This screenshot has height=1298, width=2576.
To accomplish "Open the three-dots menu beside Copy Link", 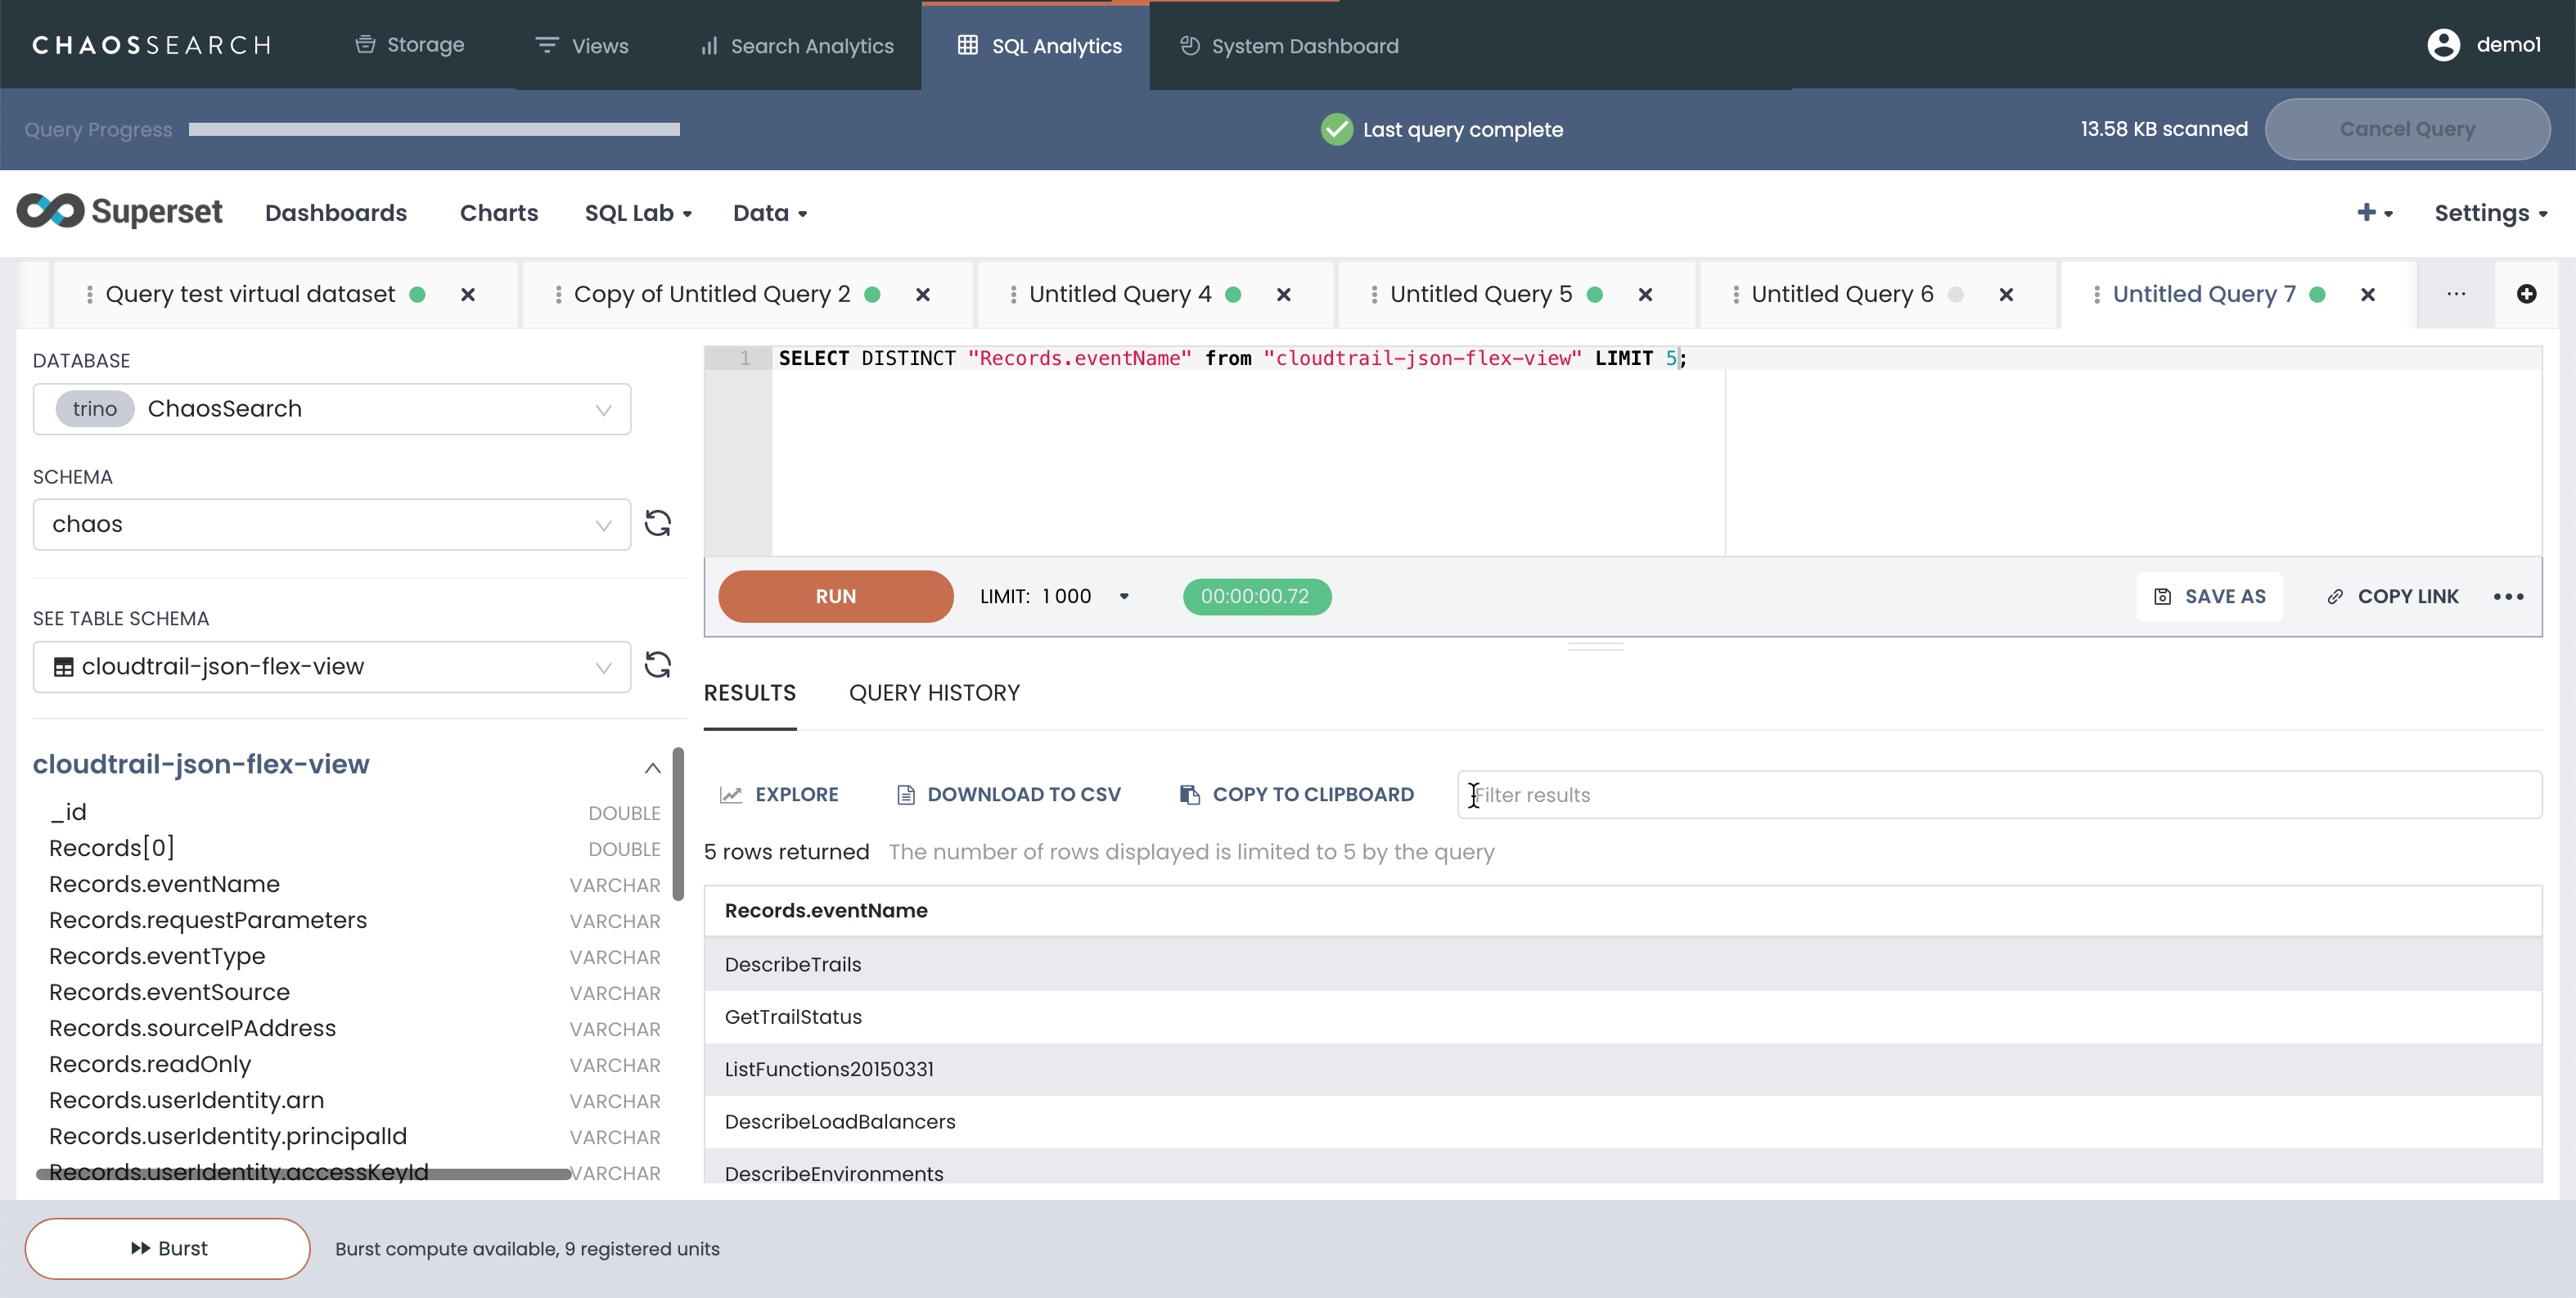I will click(x=2508, y=597).
